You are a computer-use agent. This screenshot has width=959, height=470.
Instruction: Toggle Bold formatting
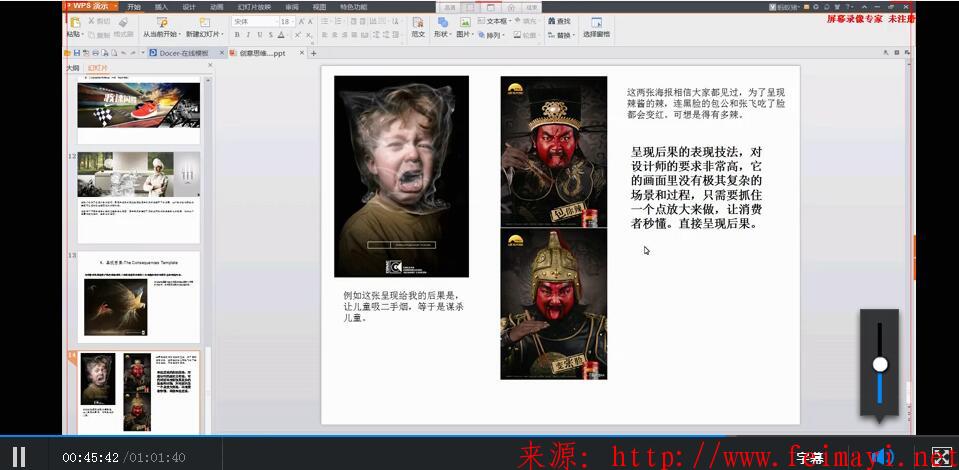pyautogui.click(x=236, y=35)
